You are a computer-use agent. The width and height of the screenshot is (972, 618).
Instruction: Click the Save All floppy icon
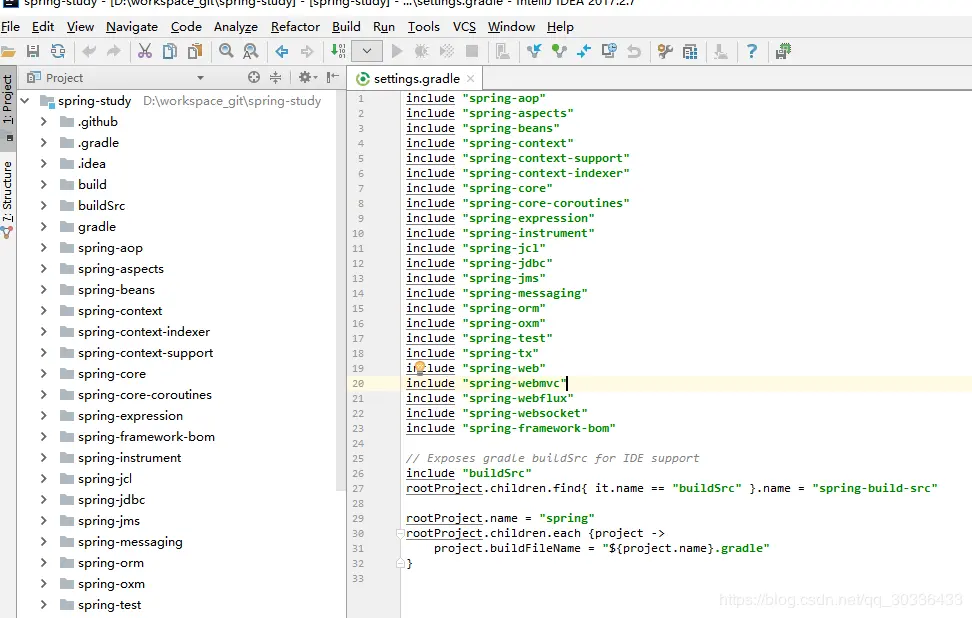point(33,51)
